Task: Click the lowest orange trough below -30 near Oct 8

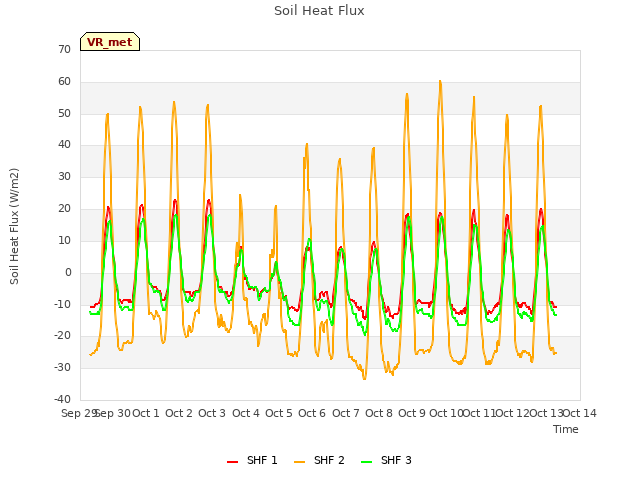Action: tap(364, 379)
